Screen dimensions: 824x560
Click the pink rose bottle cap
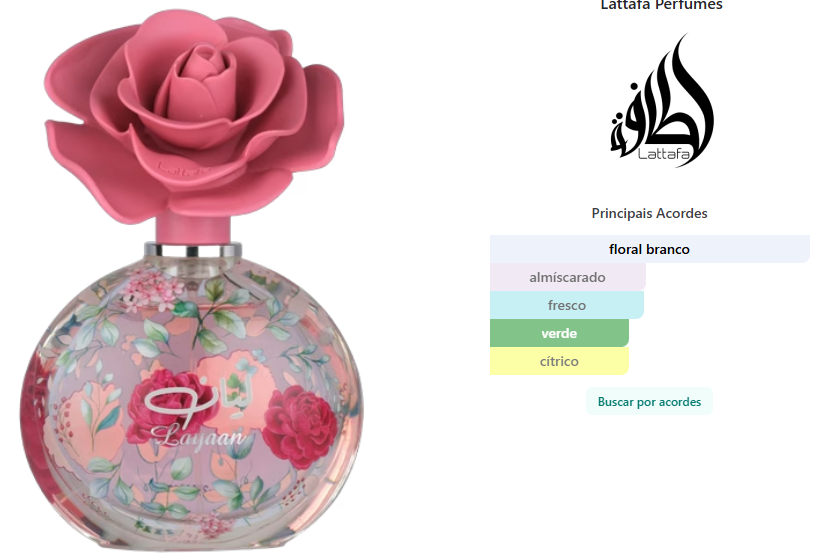(x=194, y=116)
